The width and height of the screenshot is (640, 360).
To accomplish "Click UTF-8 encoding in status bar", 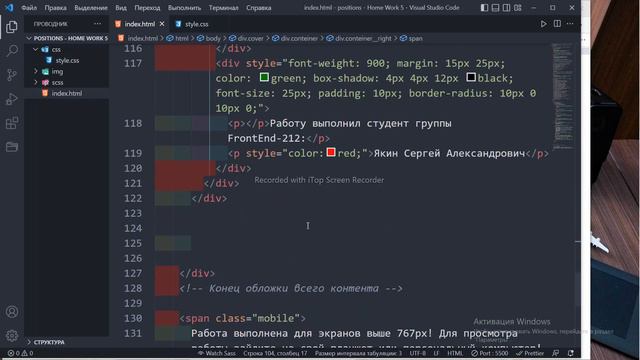I will pyautogui.click(x=418, y=353).
